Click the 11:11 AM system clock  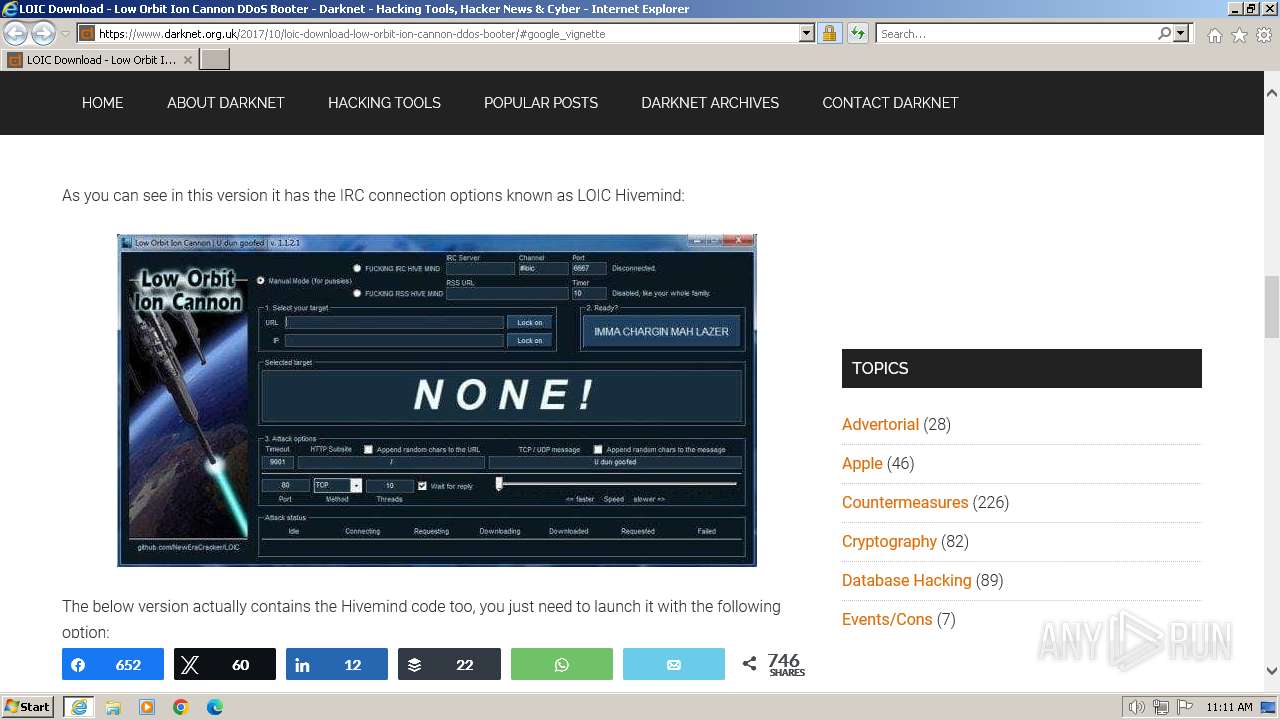(1229, 707)
